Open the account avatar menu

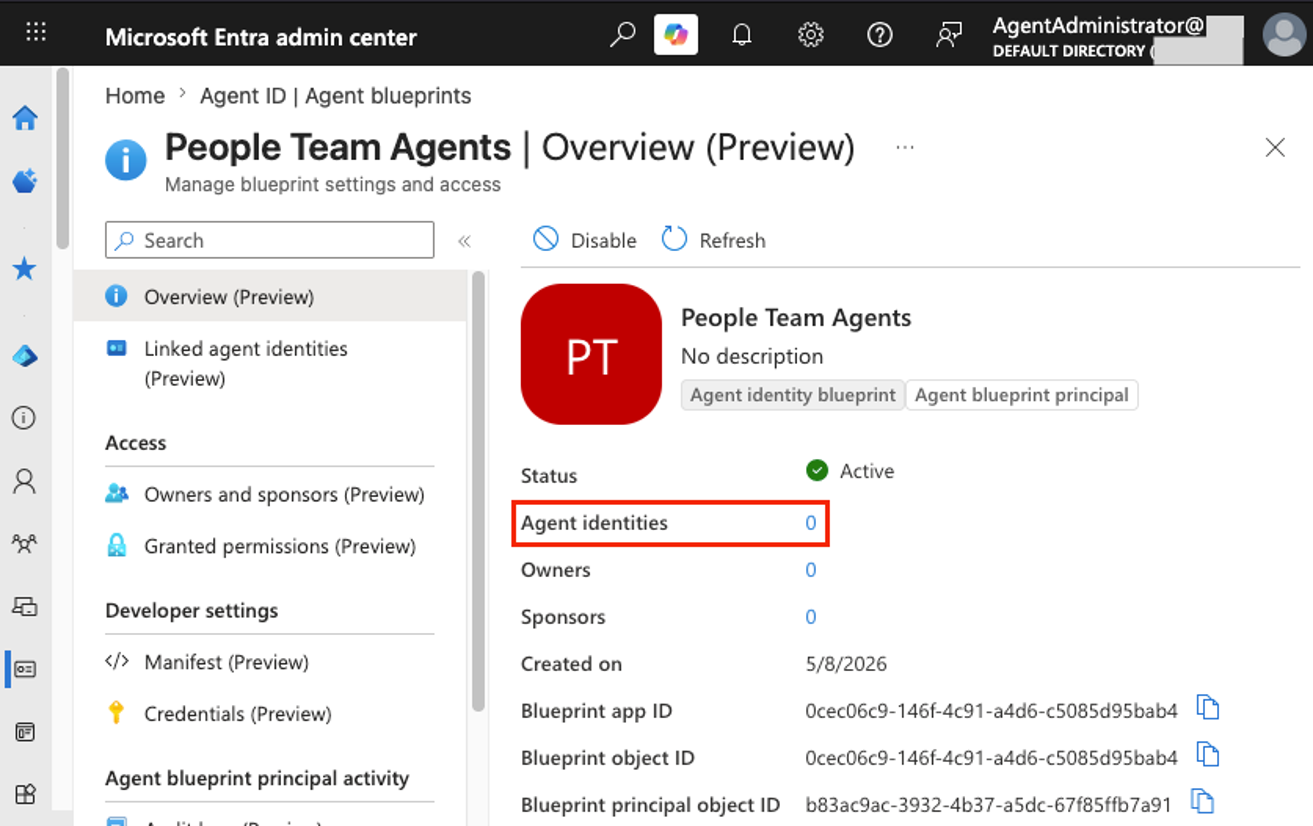tap(1283, 35)
